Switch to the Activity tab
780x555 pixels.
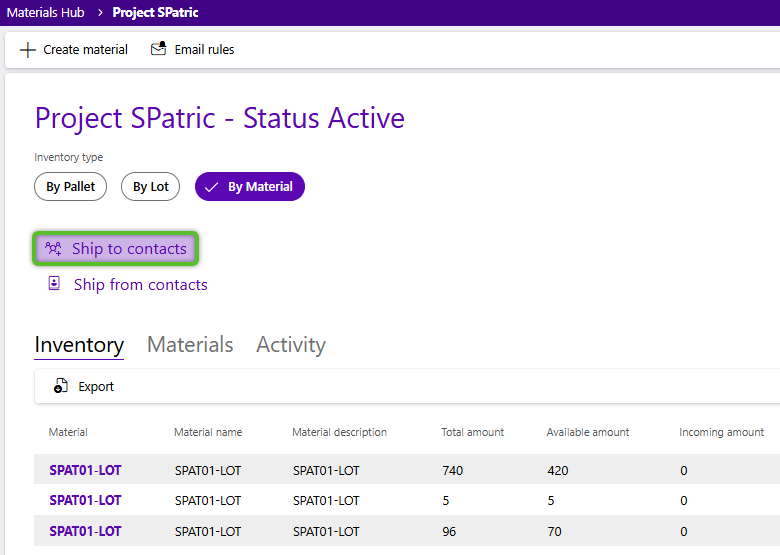click(x=291, y=345)
